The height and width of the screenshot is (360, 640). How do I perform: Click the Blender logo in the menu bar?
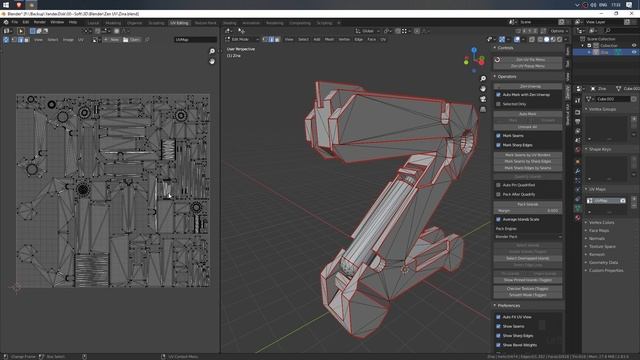point(6,22)
